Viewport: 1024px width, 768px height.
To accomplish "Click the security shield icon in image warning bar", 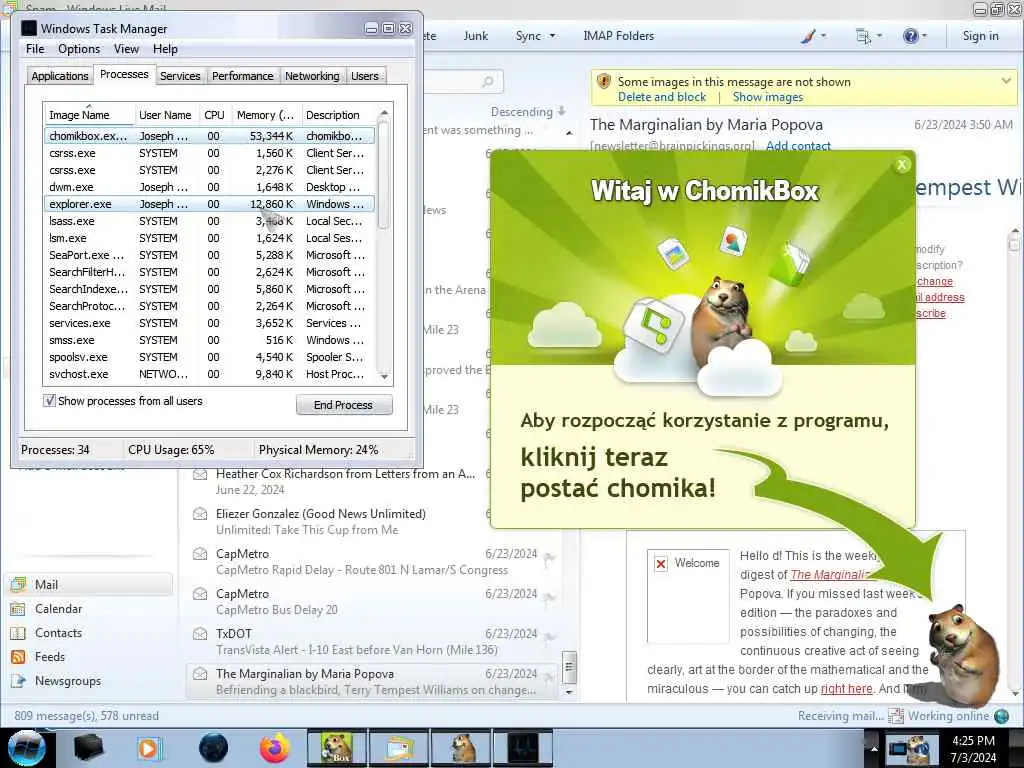I will [604, 81].
